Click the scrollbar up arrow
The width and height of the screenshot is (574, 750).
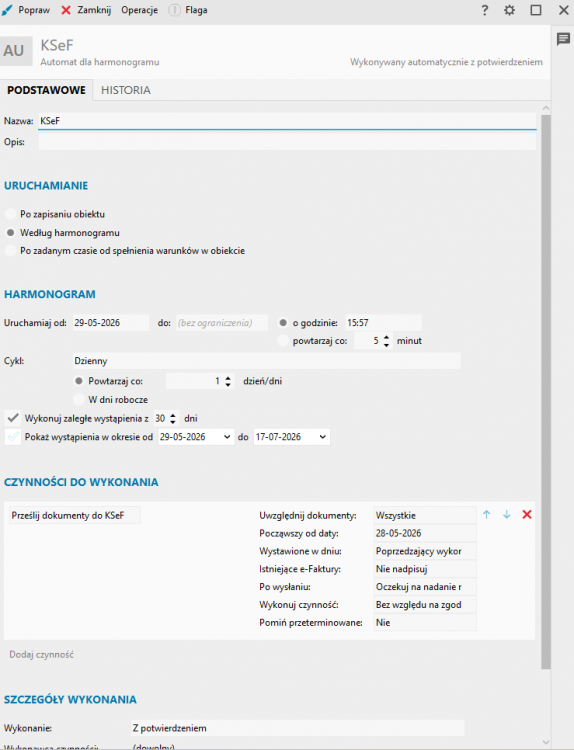546,108
